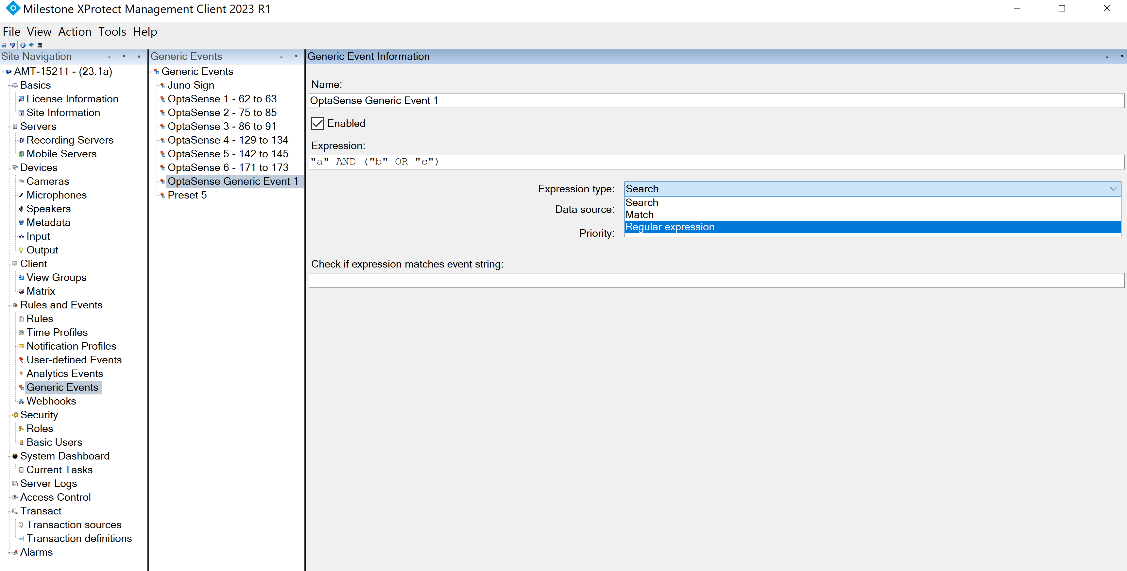Click the Recording Servers icon
The width and height of the screenshot is (1127, 571).
click(22, 140)
